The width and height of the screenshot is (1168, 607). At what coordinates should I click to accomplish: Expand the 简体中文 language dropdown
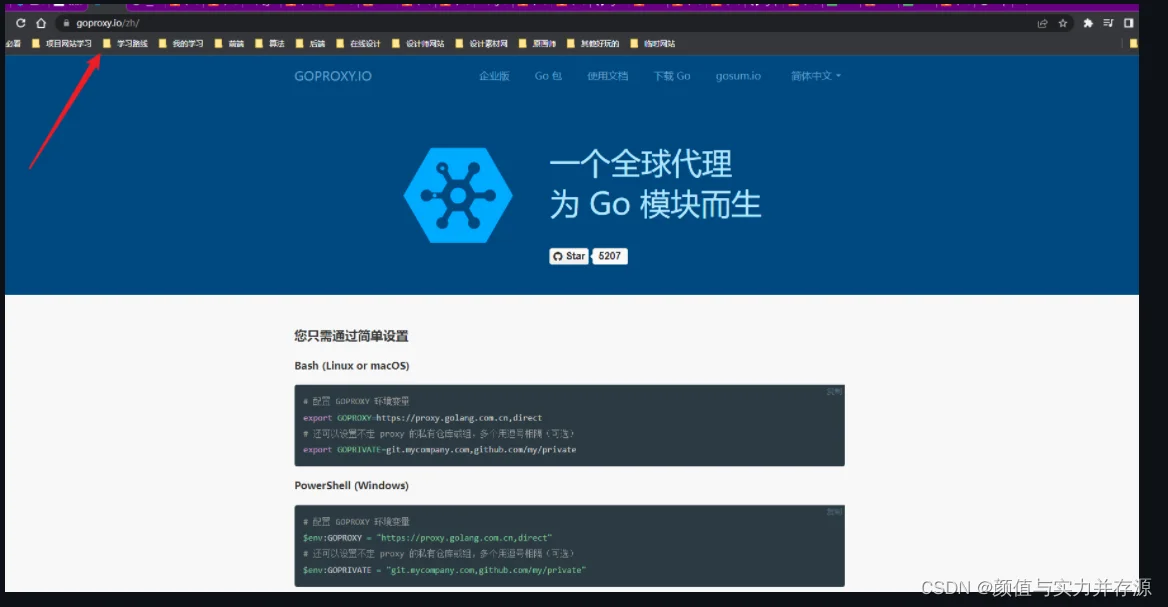click(x=816, y=76)
